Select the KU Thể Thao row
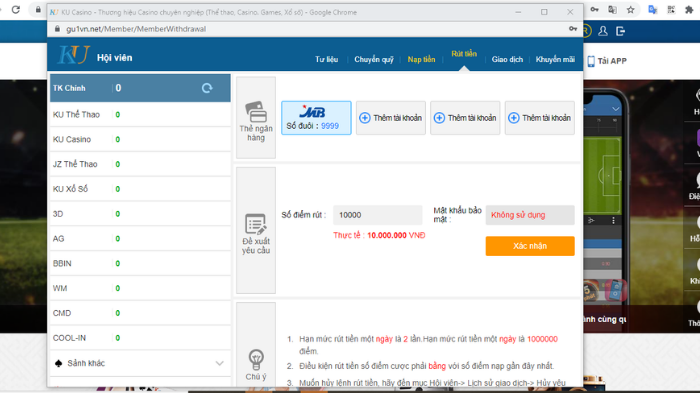Image resolution: width=700 pixels, height=393 pixels. point(140,115)
